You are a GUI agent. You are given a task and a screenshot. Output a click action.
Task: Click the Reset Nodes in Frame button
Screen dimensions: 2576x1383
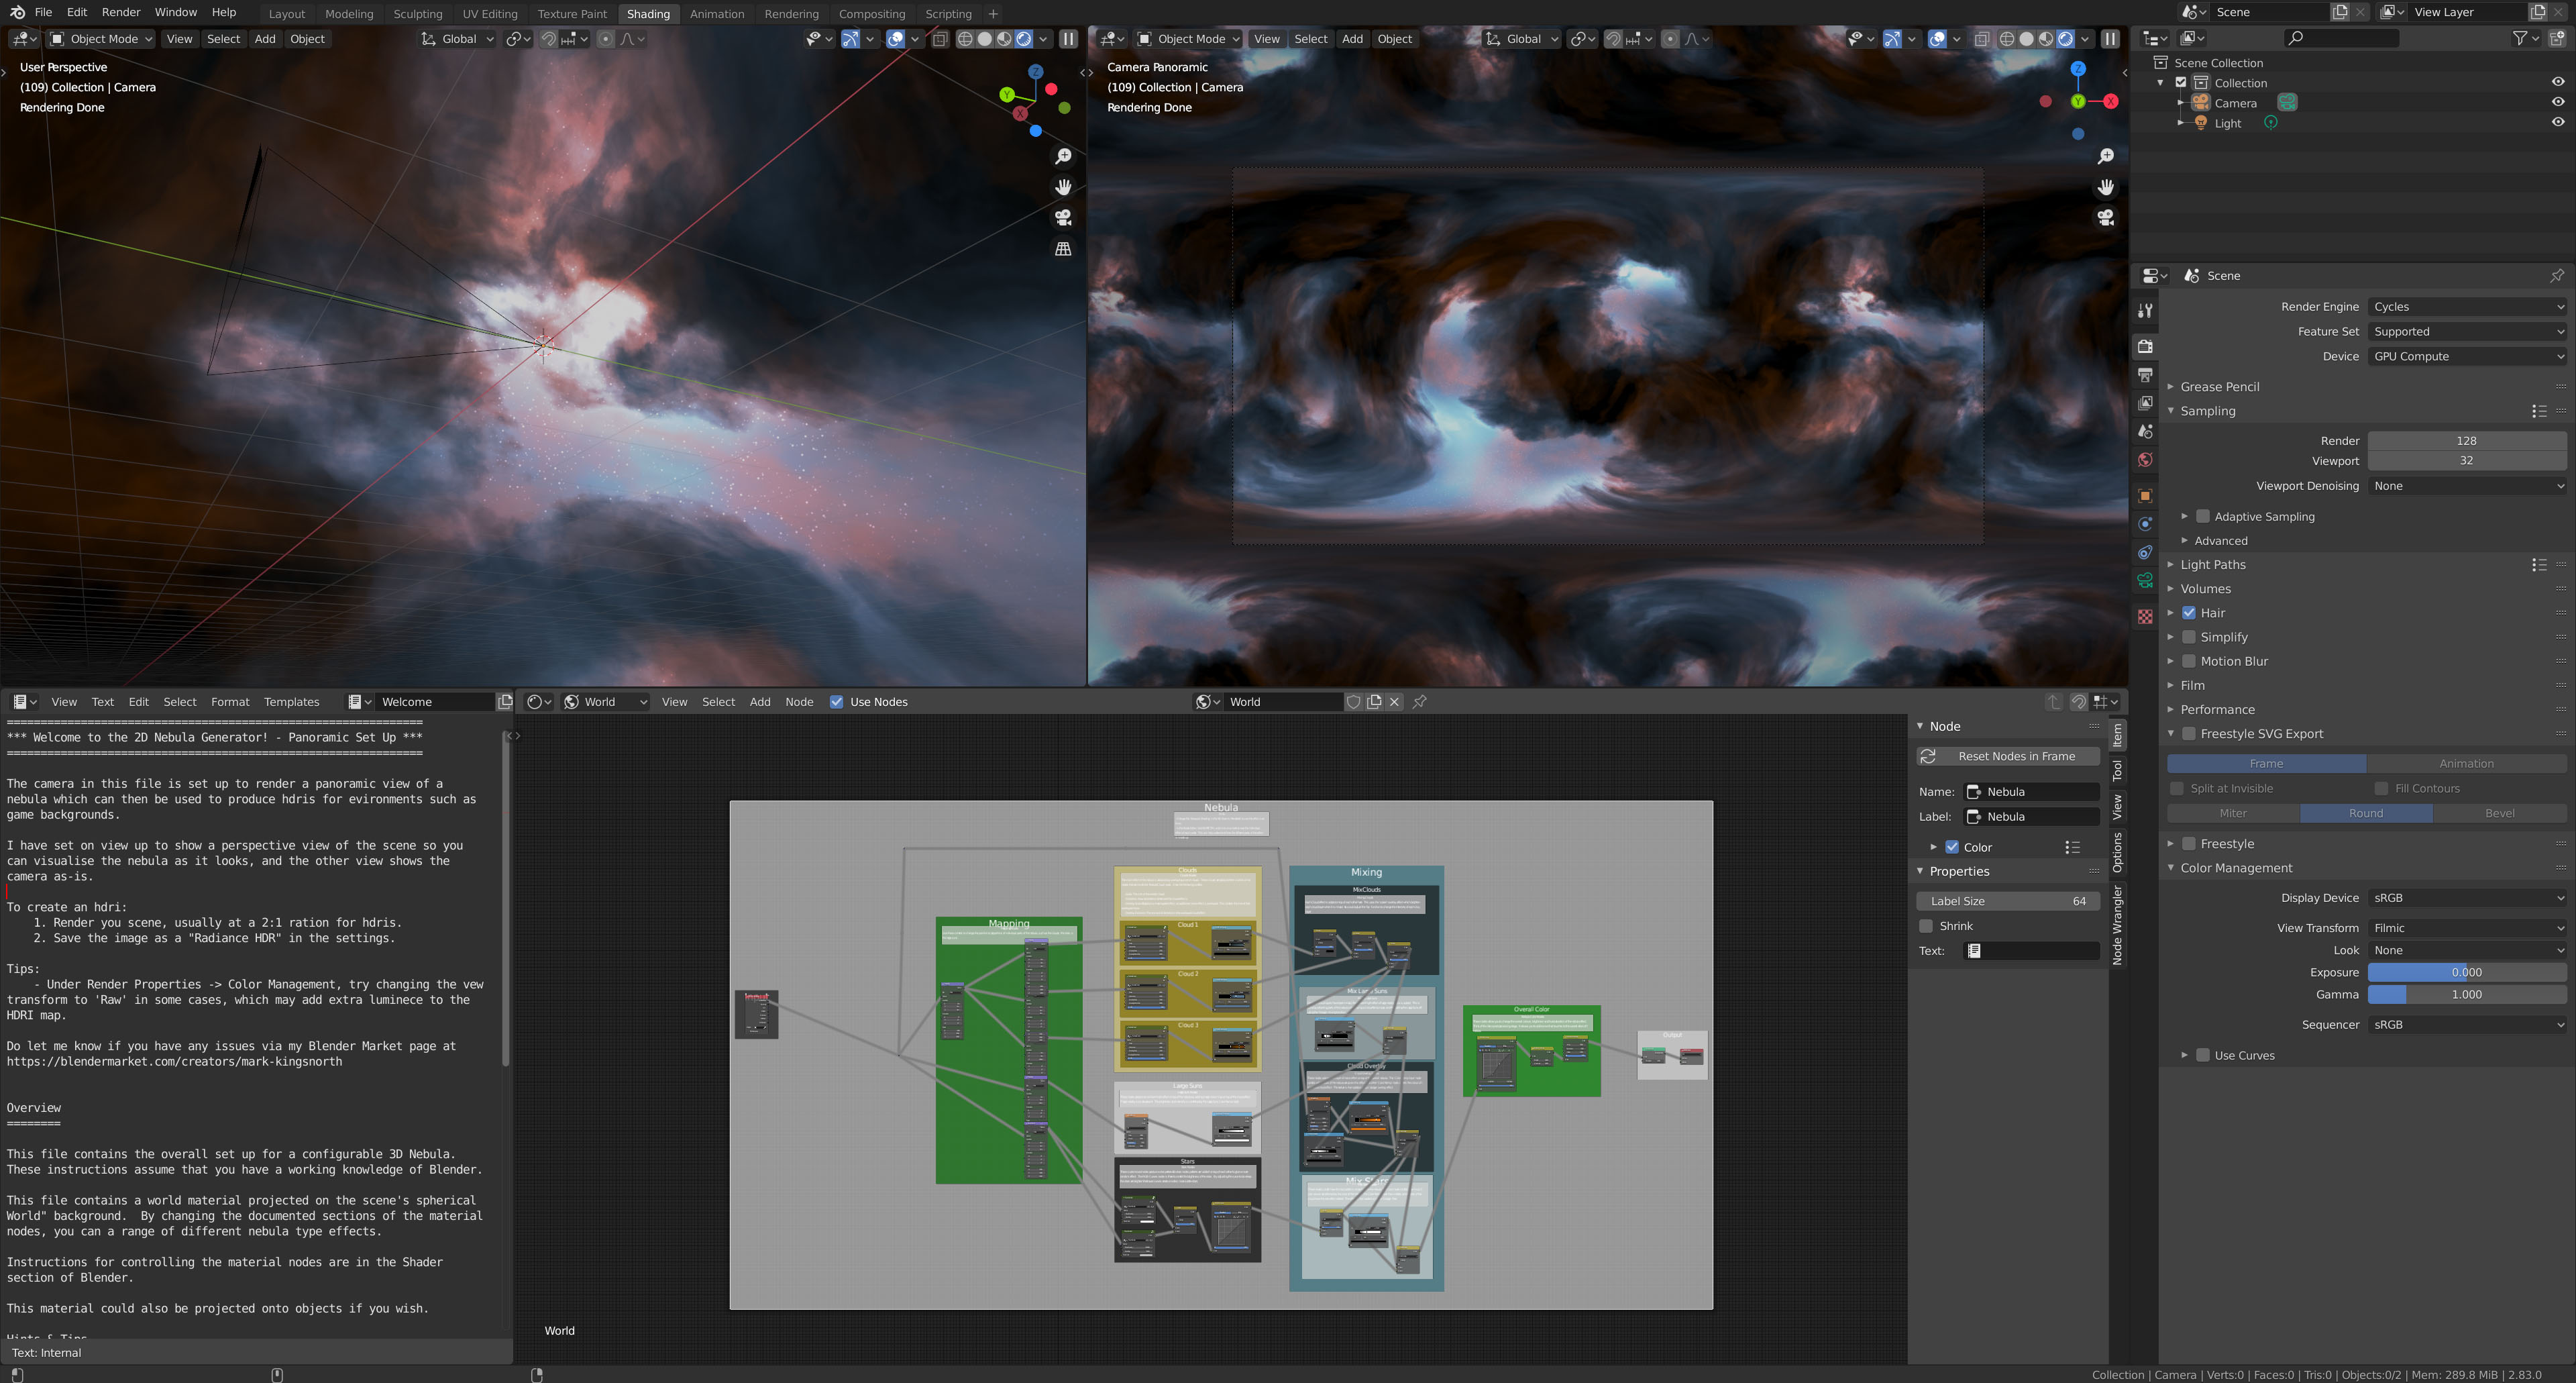[x=2016, y=757]
